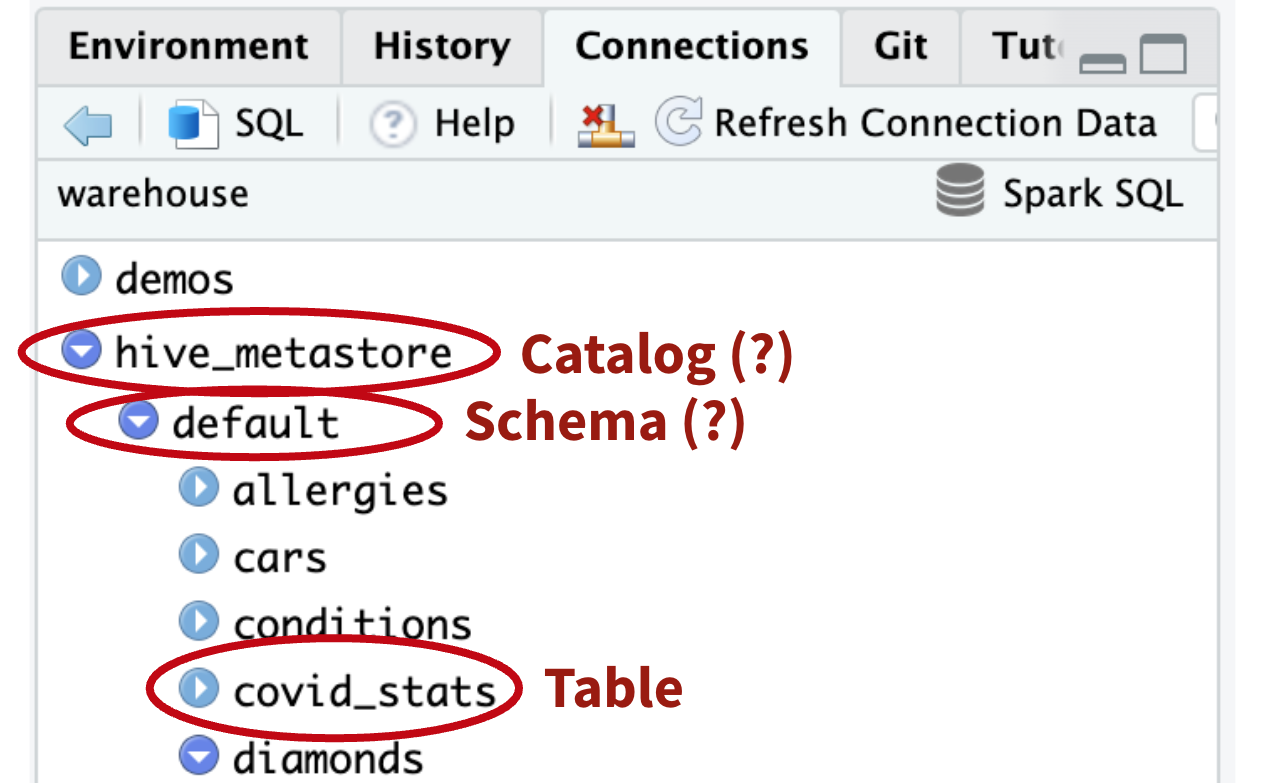Switch to the History tab
Viewport: 1269px width, 783px height.
442,47
